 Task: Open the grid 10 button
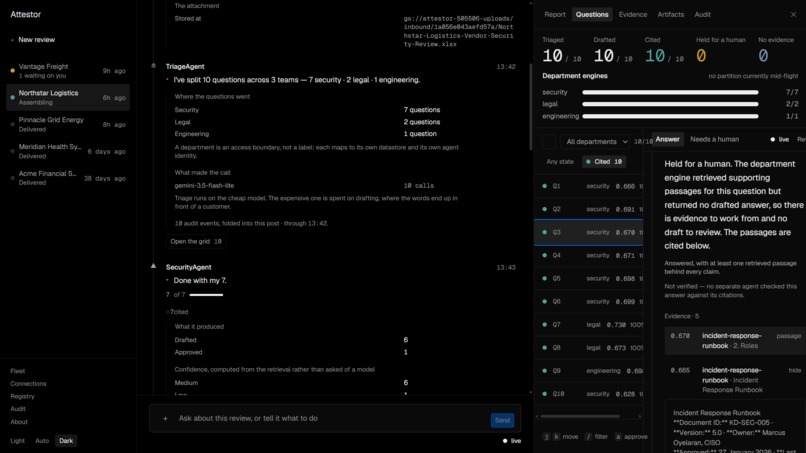196,241
